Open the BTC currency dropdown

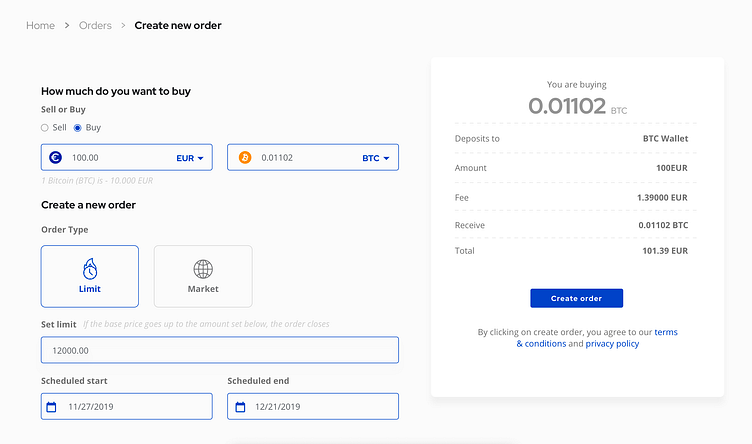click(x=376, y=158)
